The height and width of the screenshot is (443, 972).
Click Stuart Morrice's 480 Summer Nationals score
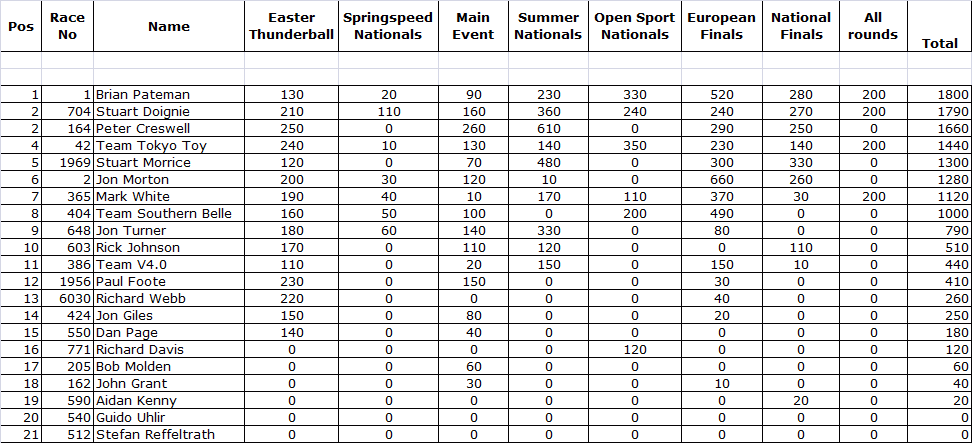tap(547, 163)
